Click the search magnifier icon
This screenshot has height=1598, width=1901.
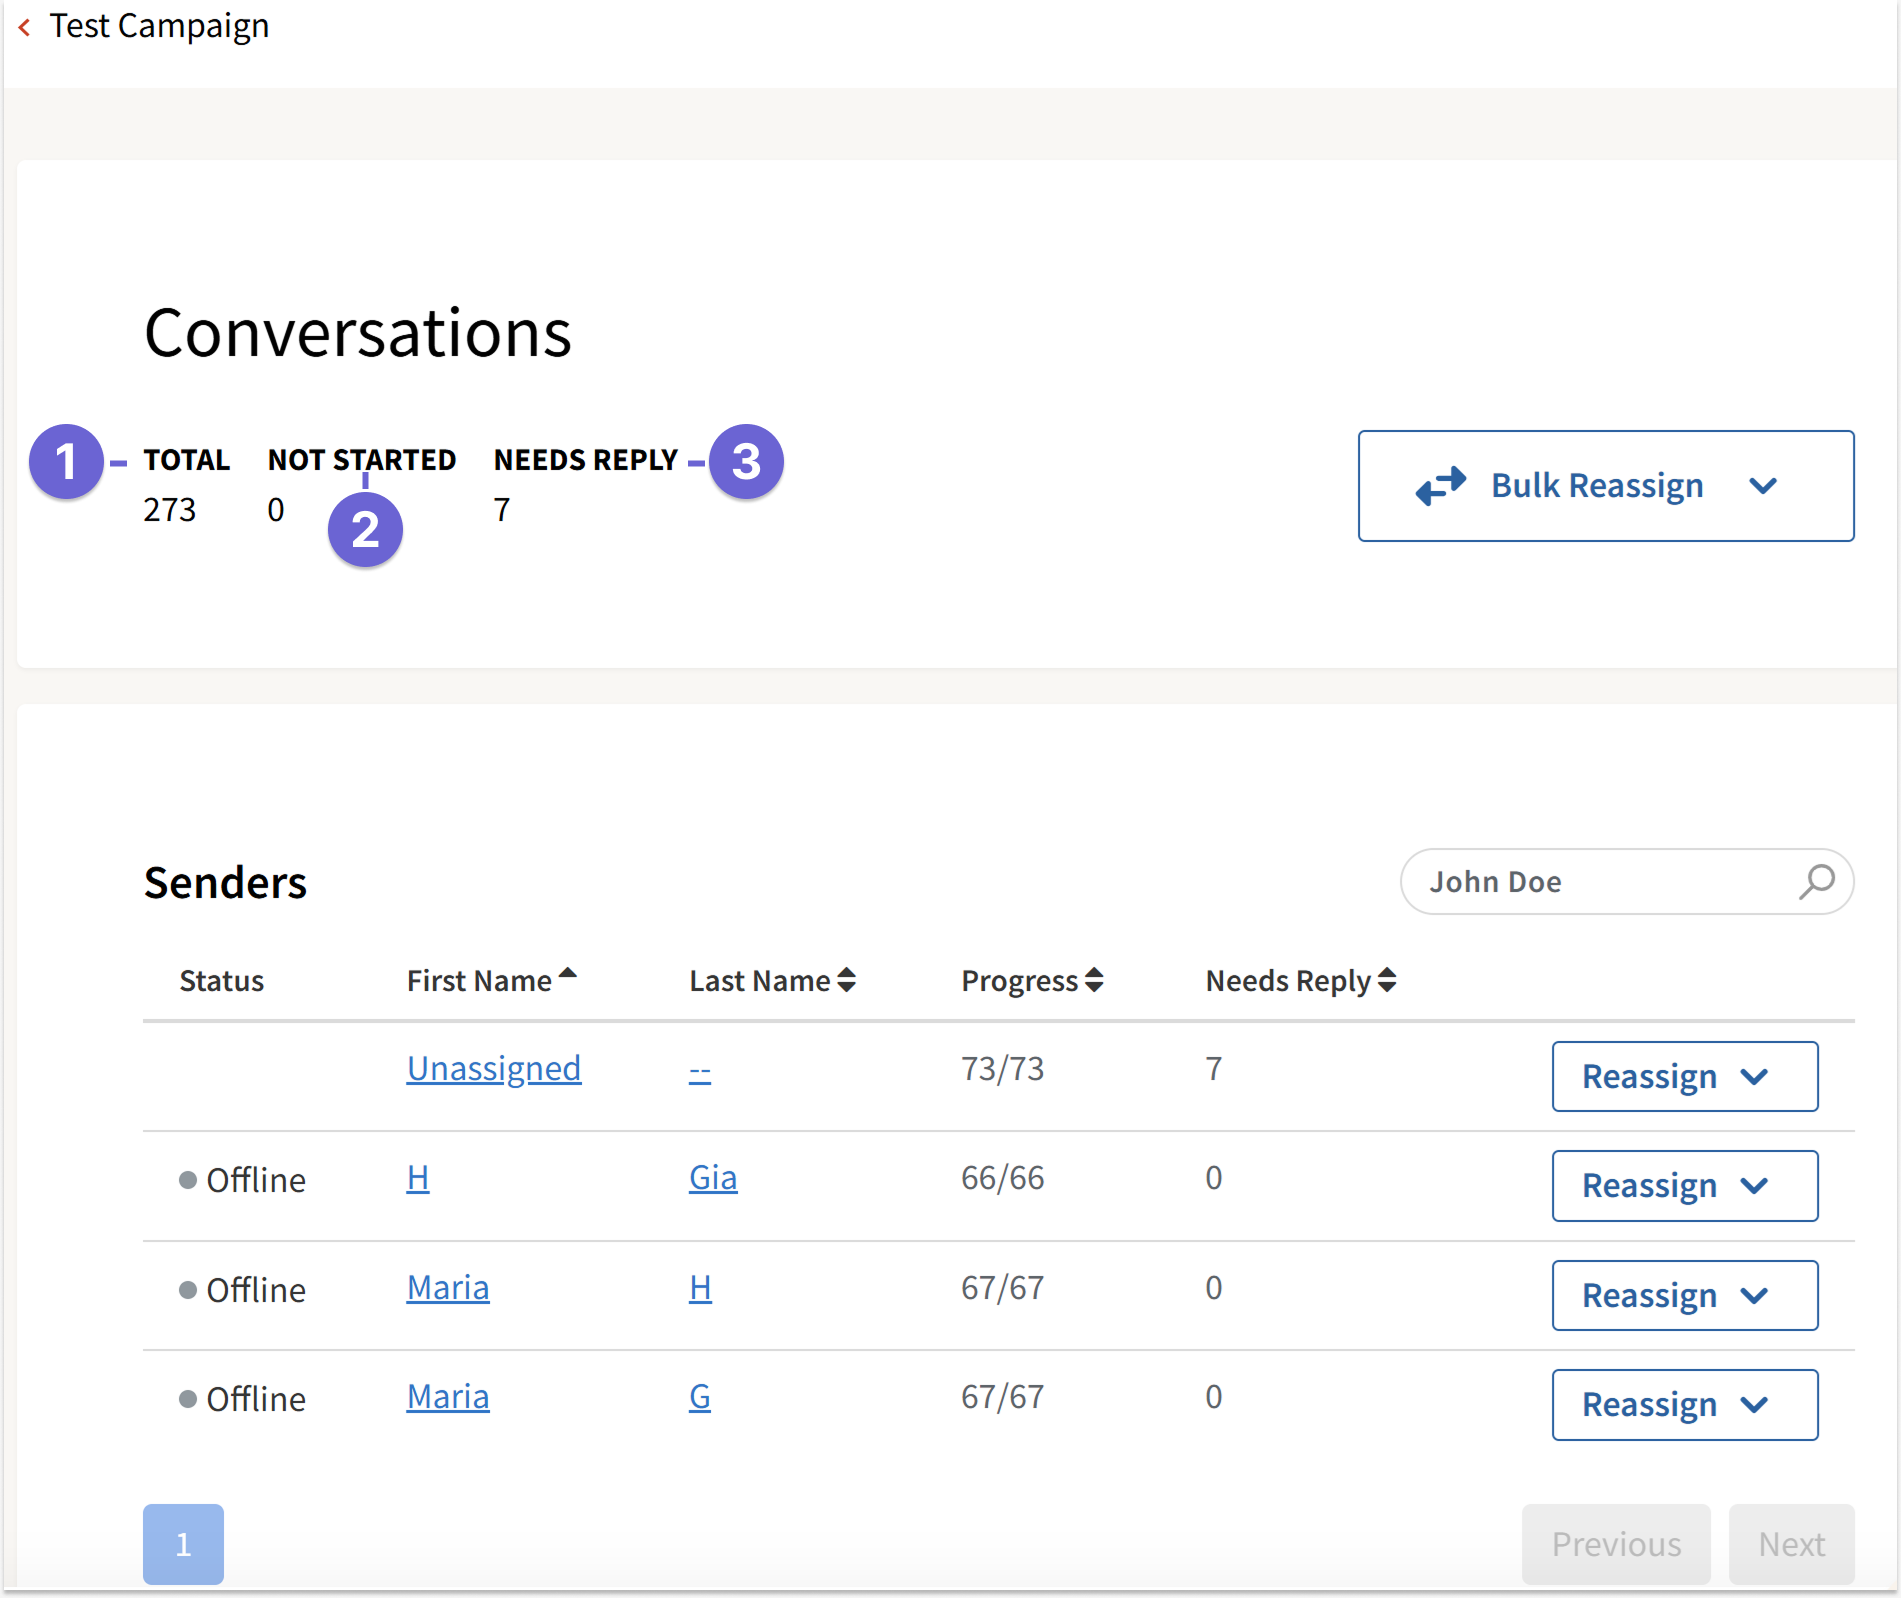pos(1818,882)
